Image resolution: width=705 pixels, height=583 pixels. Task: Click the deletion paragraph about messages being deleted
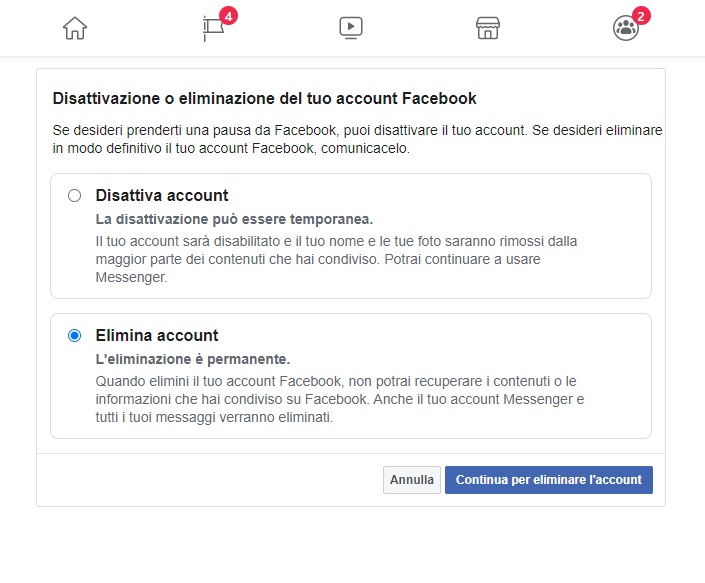tap(340, 399)
